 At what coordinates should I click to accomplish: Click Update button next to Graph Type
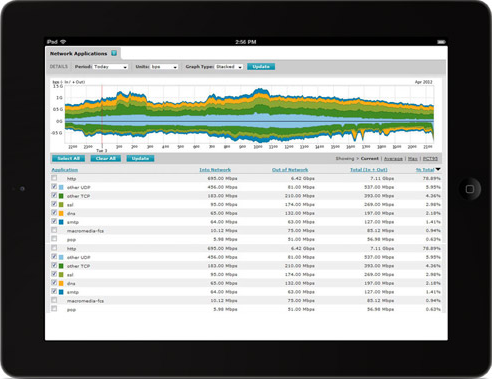point(261,67)
